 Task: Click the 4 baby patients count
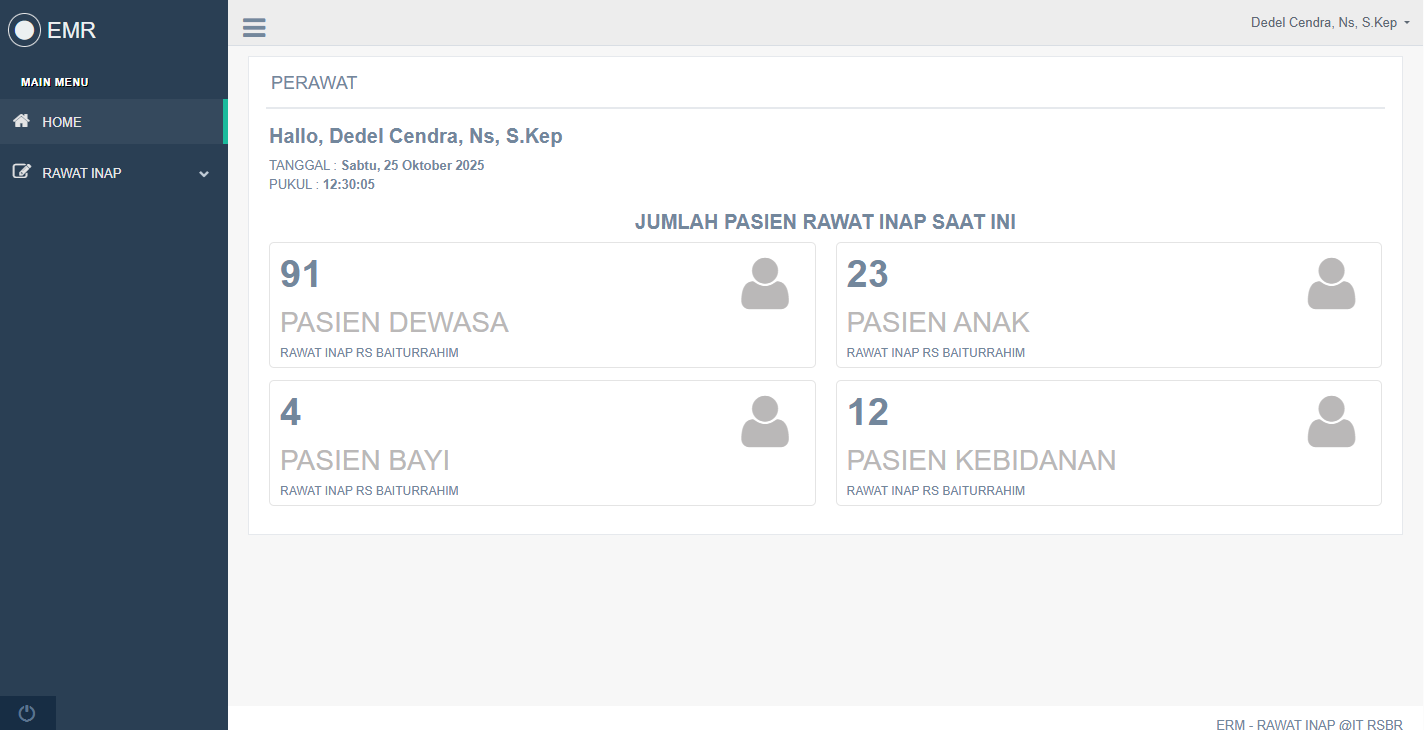pyautogui.click(x=290, y=412)
